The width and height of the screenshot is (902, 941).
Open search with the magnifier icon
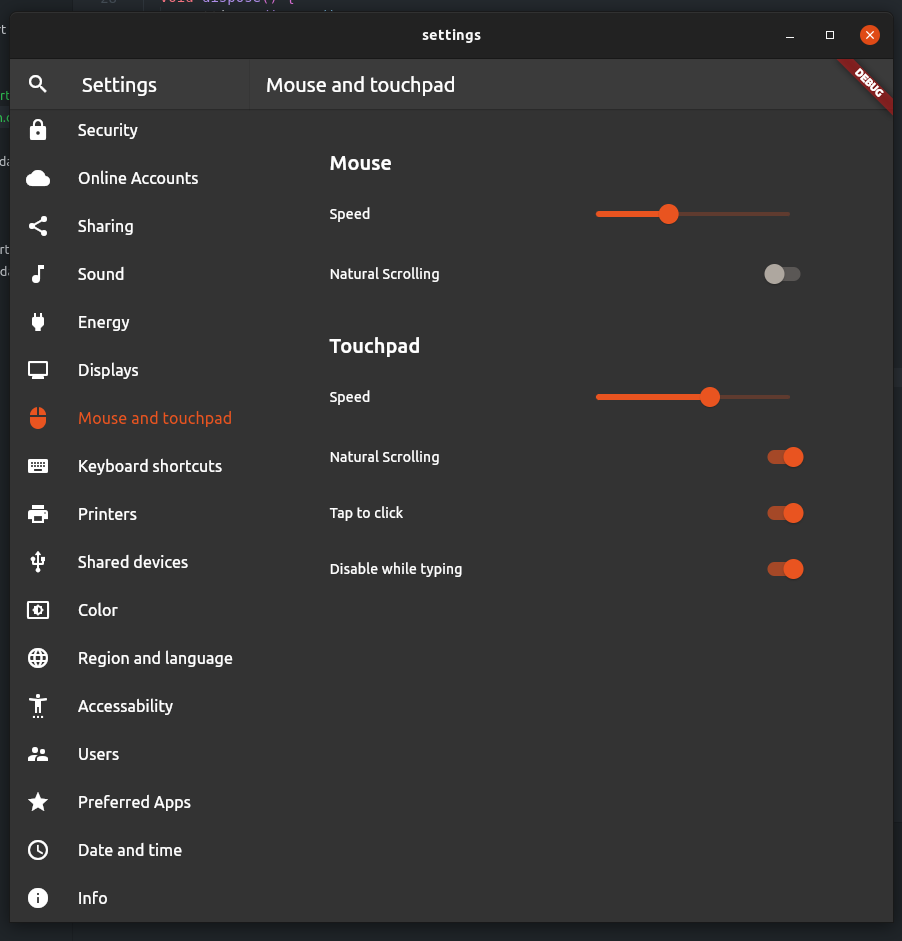point(38,84)
